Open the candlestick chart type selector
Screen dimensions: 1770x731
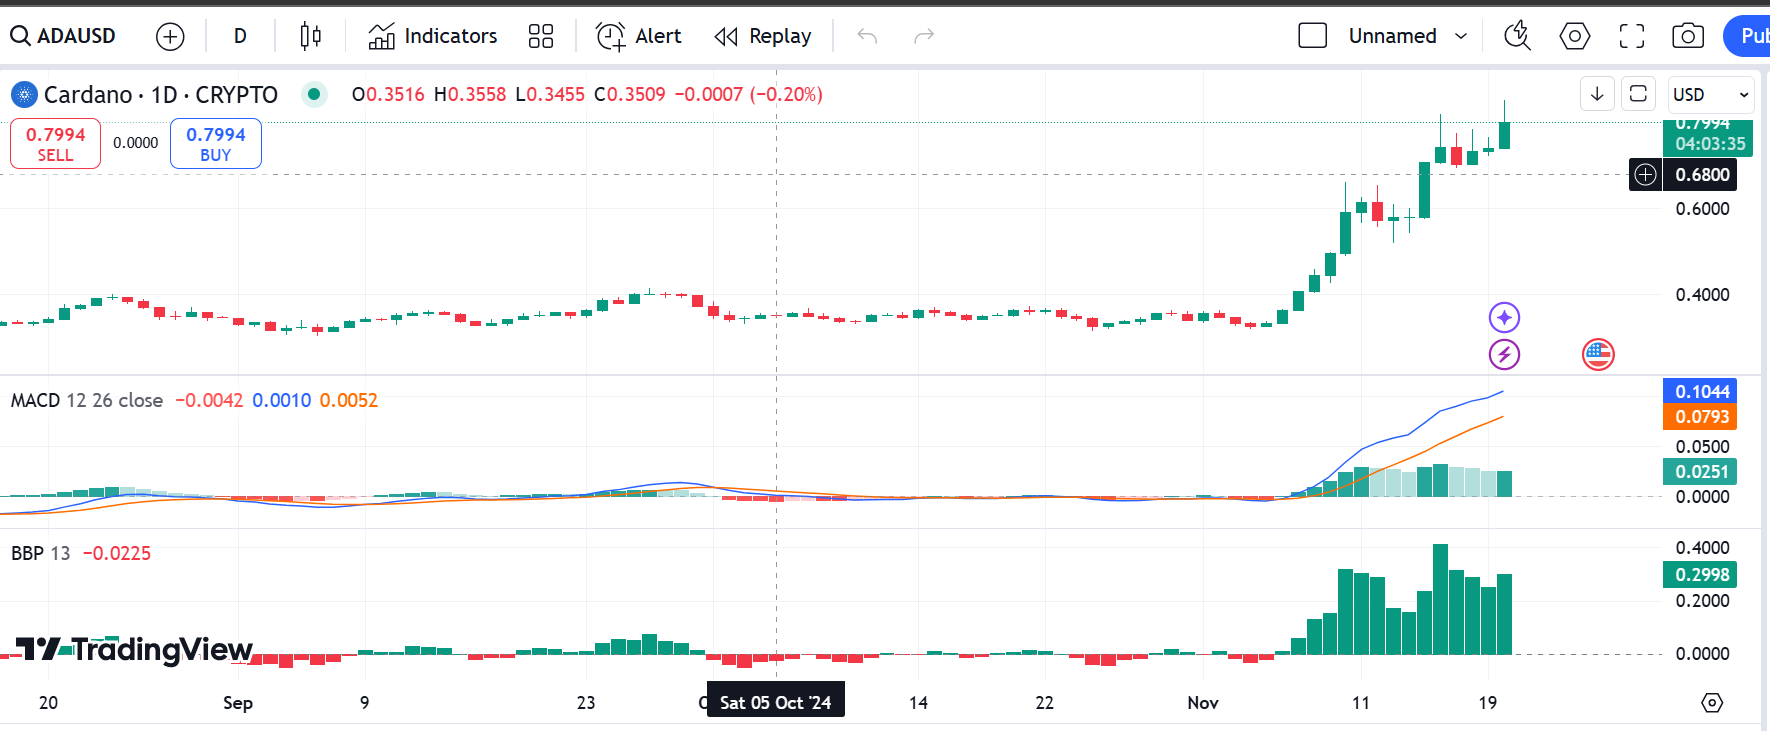(x=310, y=37)
